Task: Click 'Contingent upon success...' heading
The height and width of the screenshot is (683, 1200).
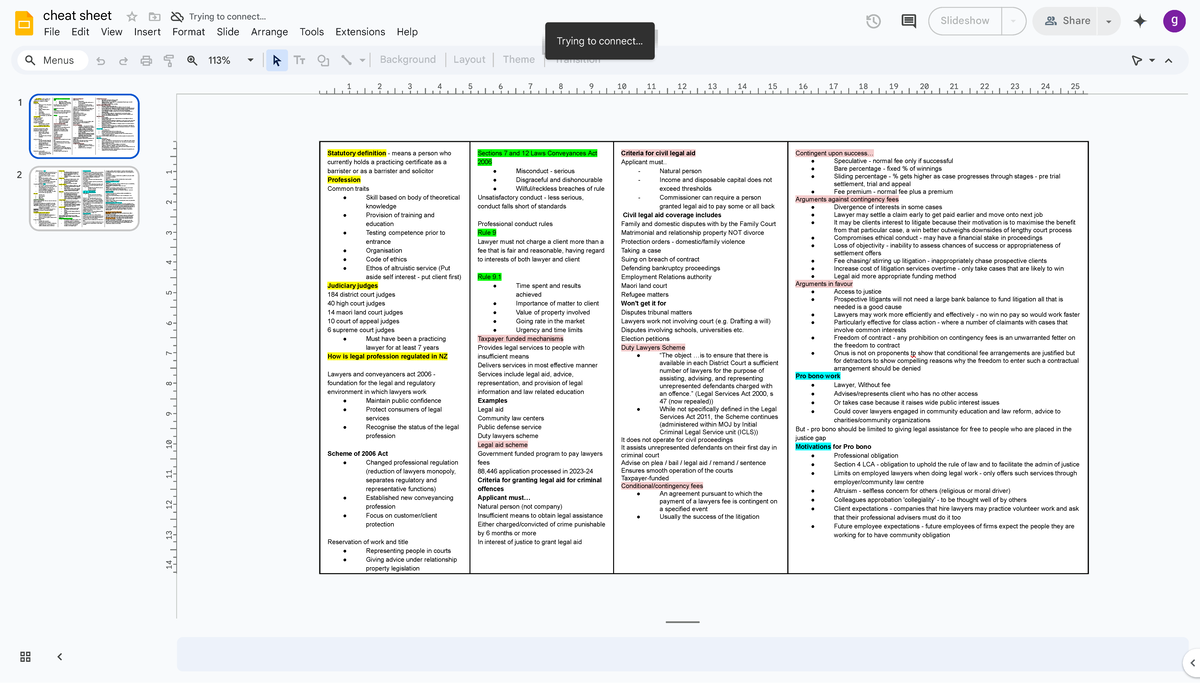Action: [x=834, y=153]
